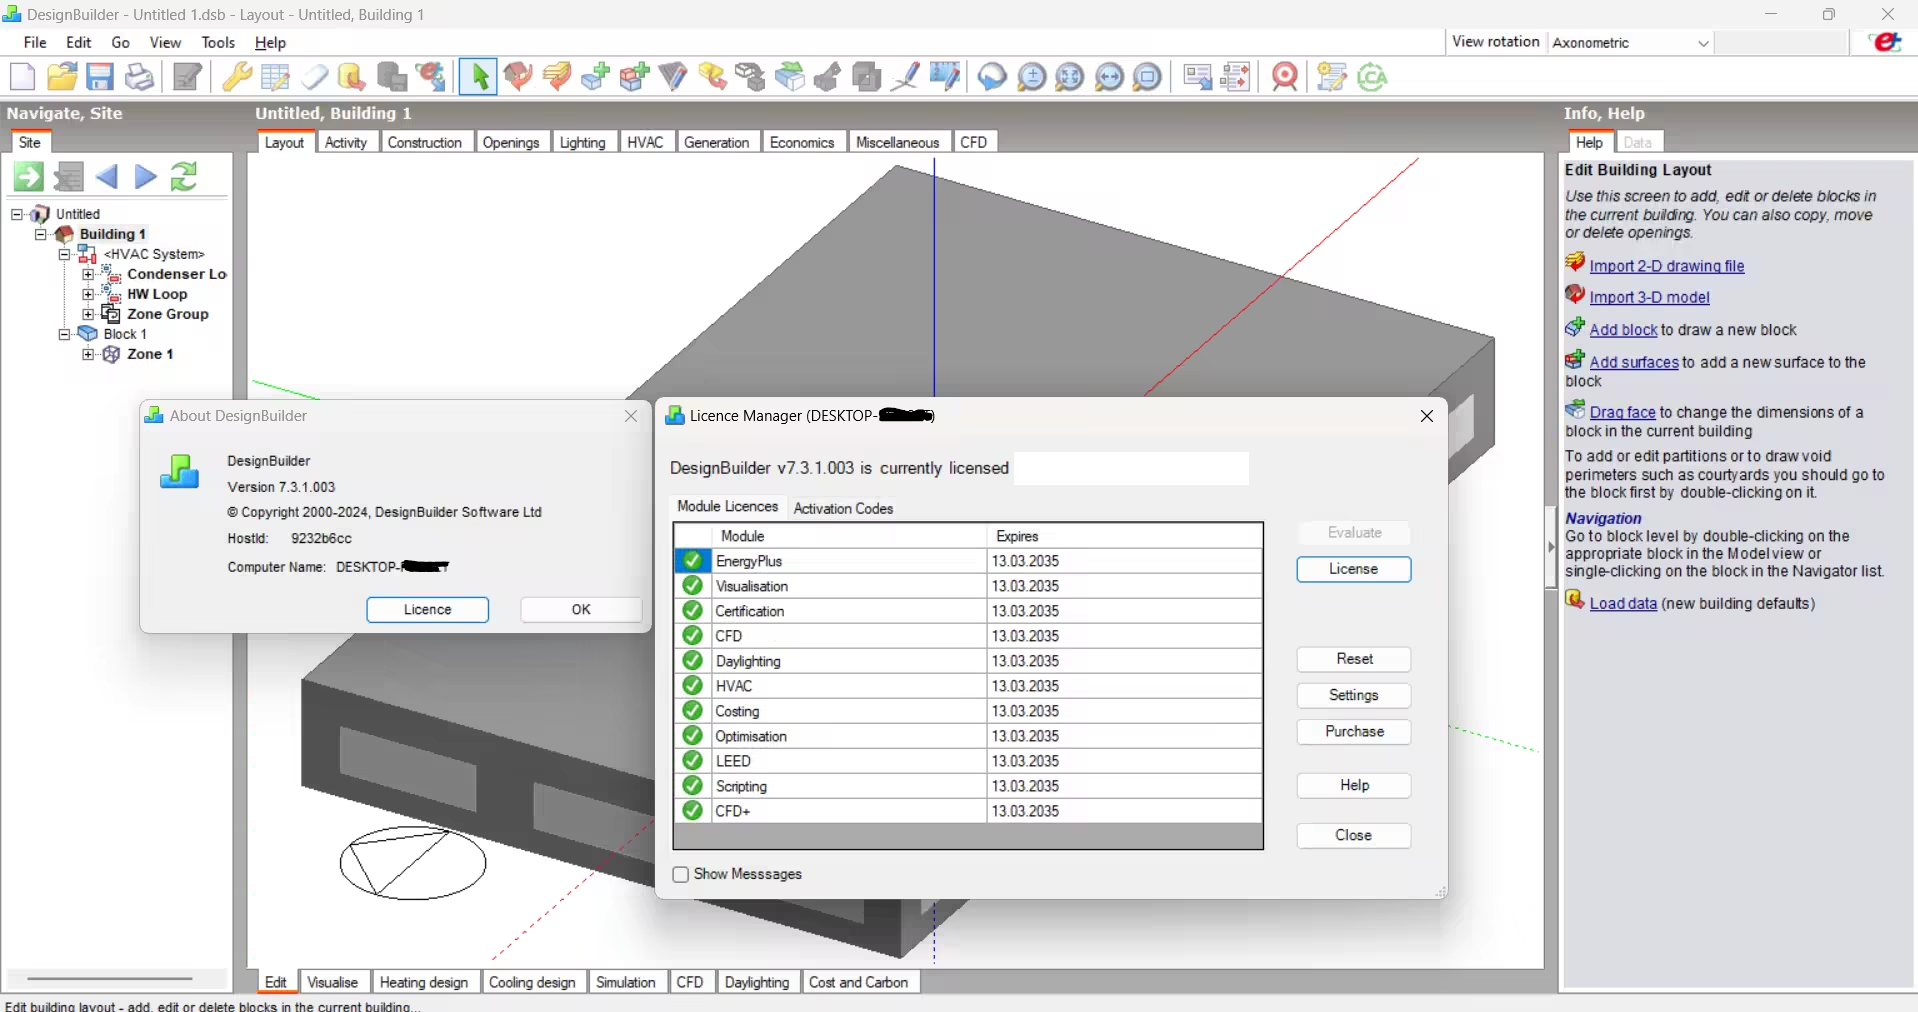
Task: Click the Help button in Licence Manager
Action: pos(1354,786)
